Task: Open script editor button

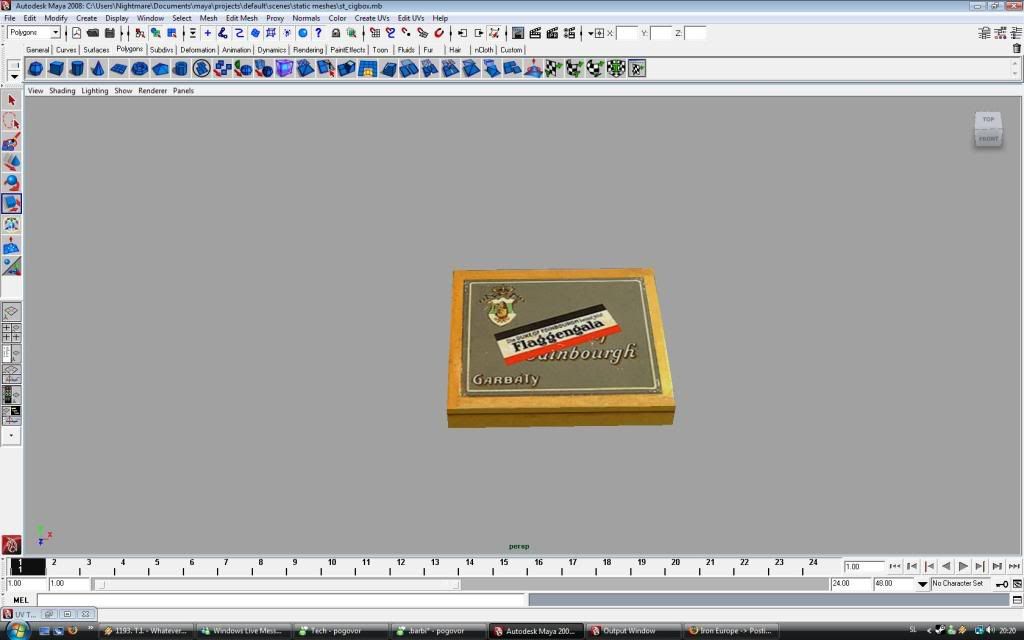Action: (1017, 600)
